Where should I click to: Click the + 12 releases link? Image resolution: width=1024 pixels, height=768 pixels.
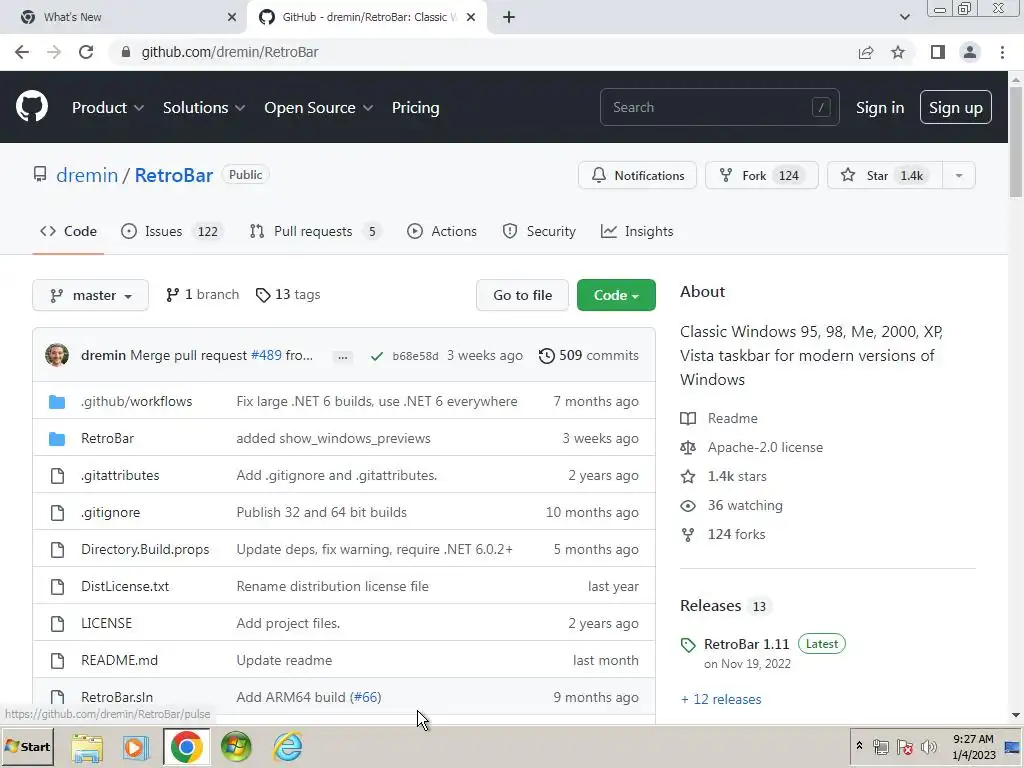[721, 699]
